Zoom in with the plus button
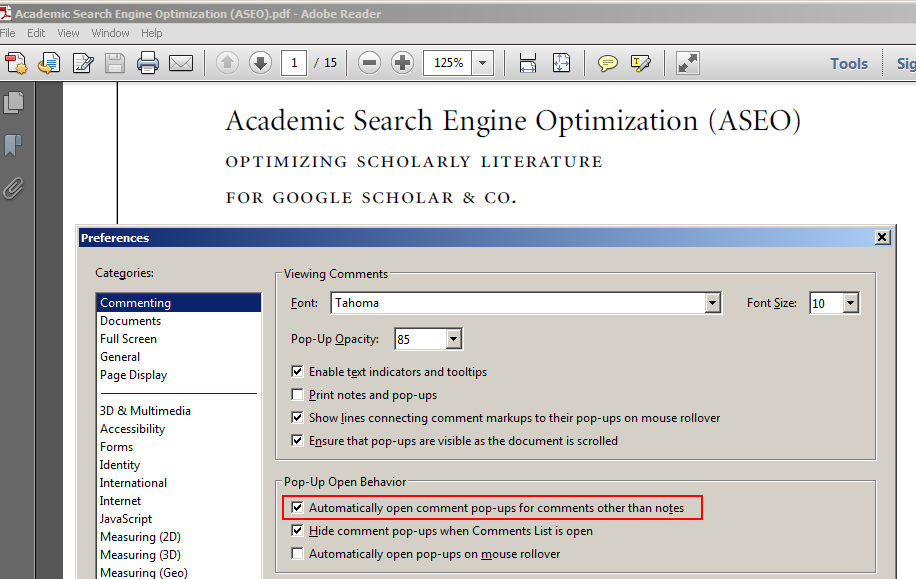Image resolution: width=916 pixels, height=579 pixels. pyautogui.click(x=402, y=63)
